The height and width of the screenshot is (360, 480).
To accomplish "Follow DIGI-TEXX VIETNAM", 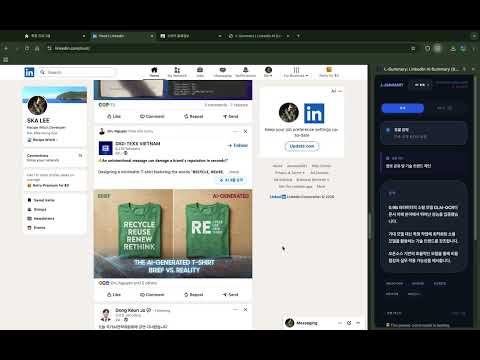I will click(238, 145).
